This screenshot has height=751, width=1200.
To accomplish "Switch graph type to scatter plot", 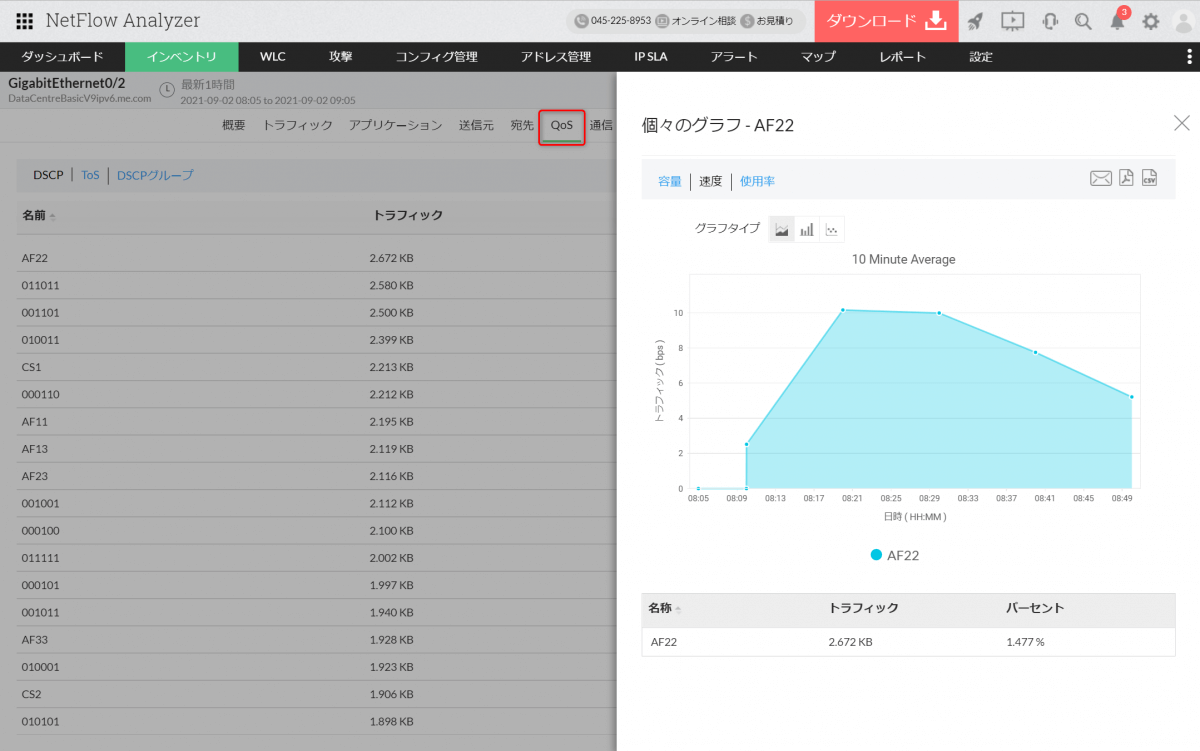I will click(831, 230).
